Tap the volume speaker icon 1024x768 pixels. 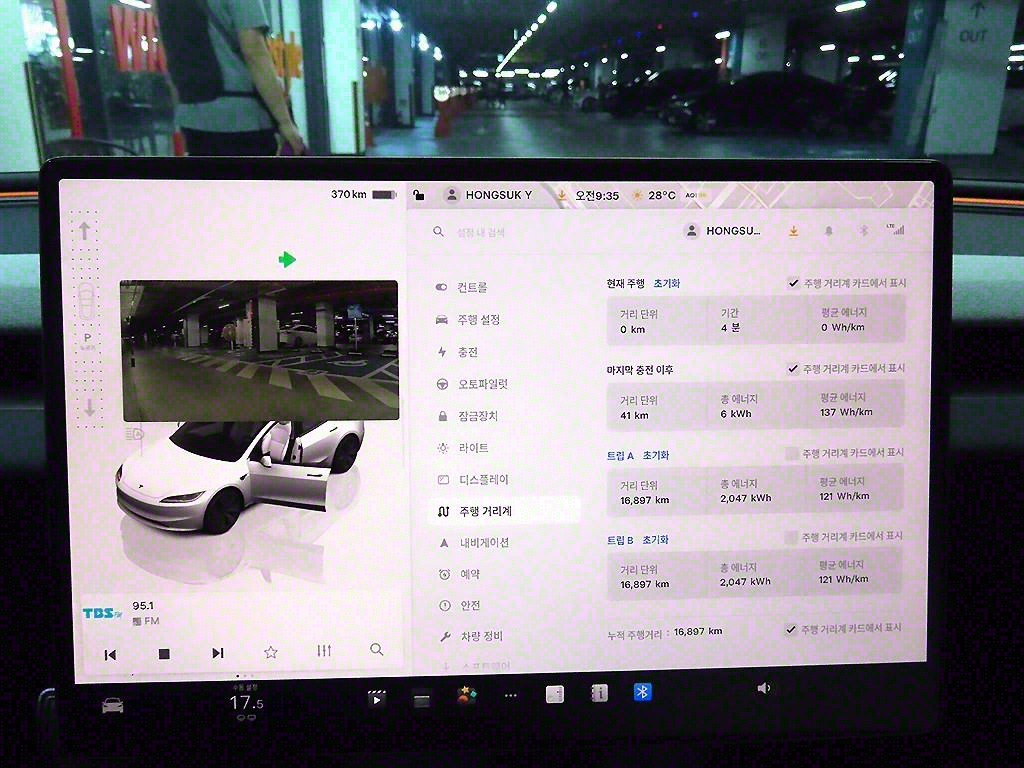[x=763, y=688]
